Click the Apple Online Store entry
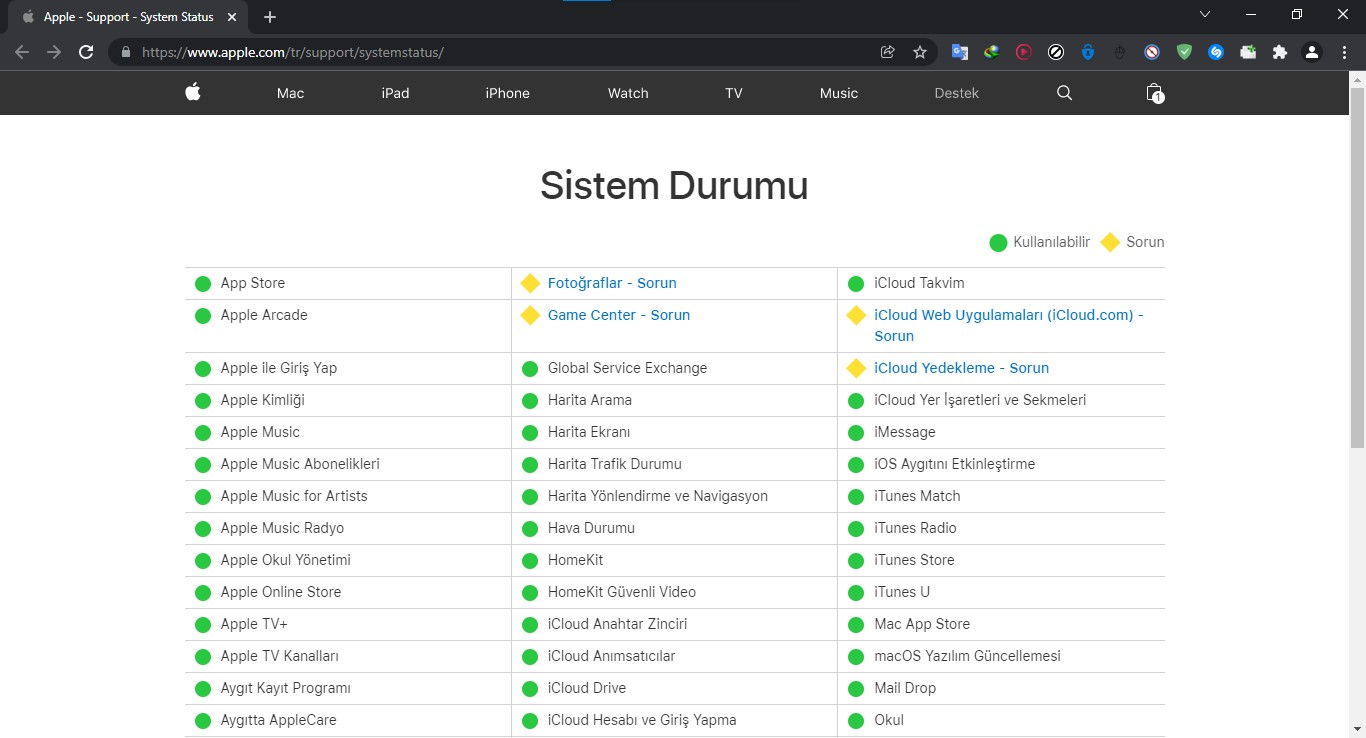Screen dimensions: 1366x738 pos(281,592)
